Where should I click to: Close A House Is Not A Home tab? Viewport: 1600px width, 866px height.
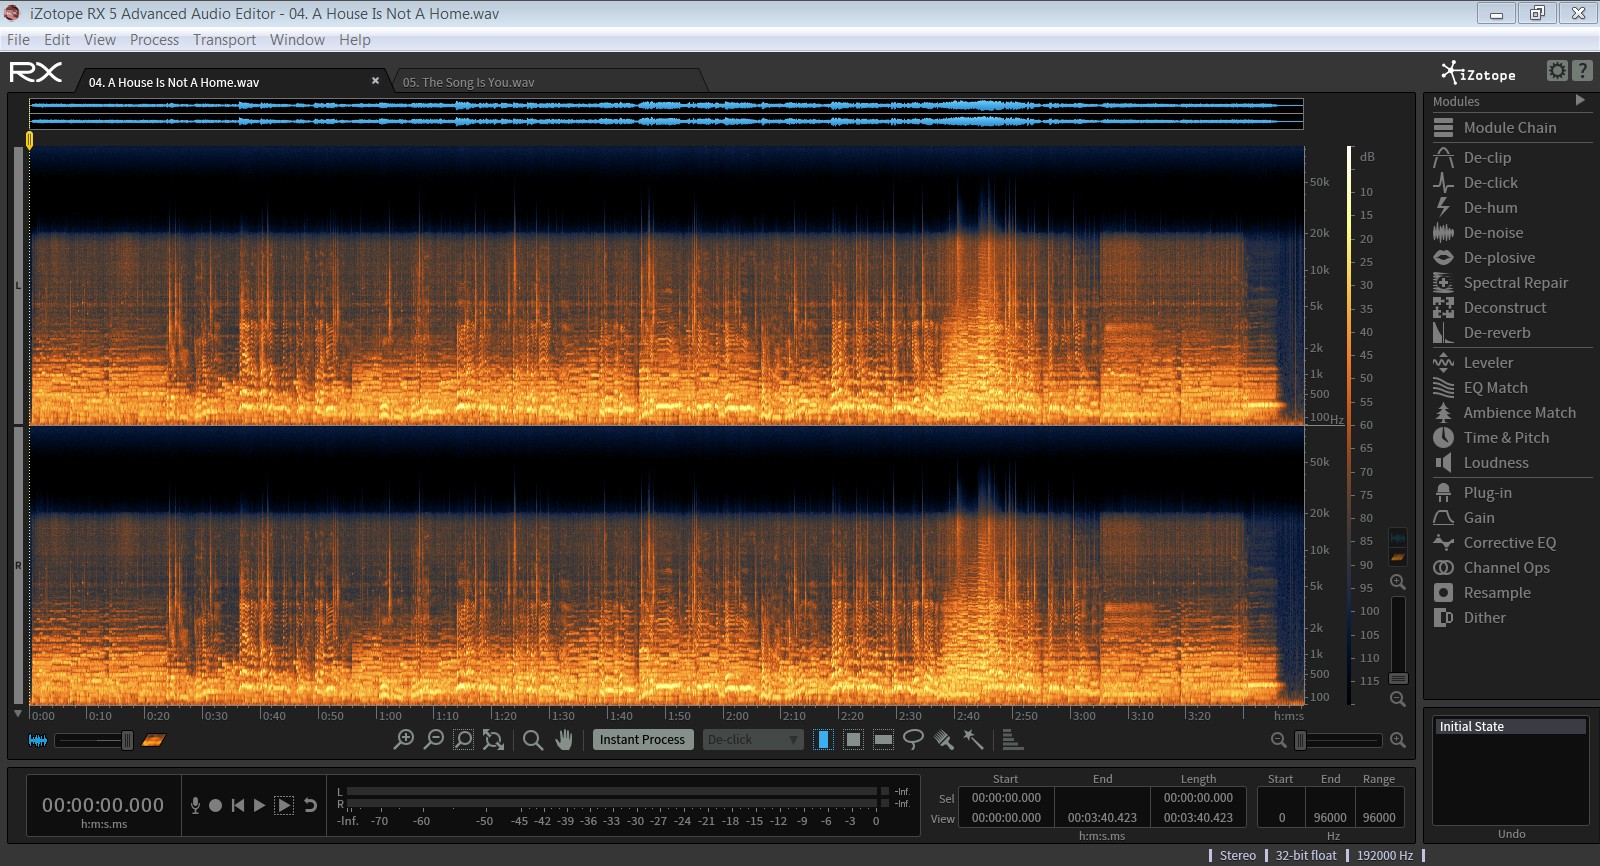coord(375,81)
